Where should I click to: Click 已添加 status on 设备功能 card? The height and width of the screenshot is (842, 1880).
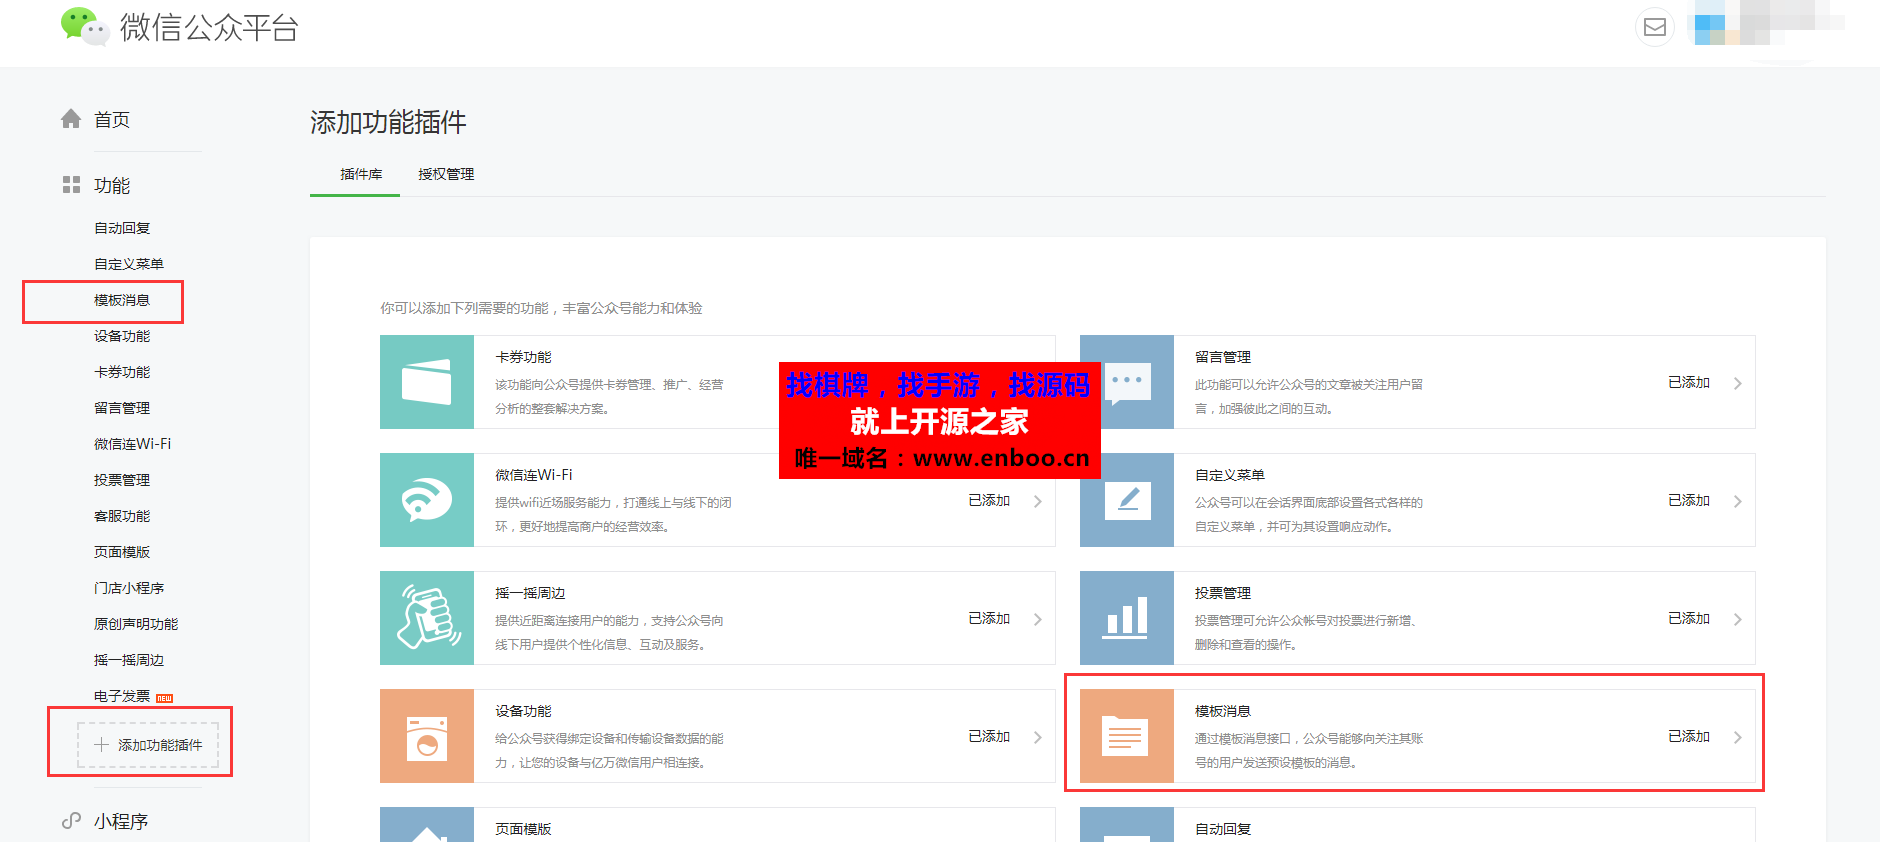pos(989,736)
